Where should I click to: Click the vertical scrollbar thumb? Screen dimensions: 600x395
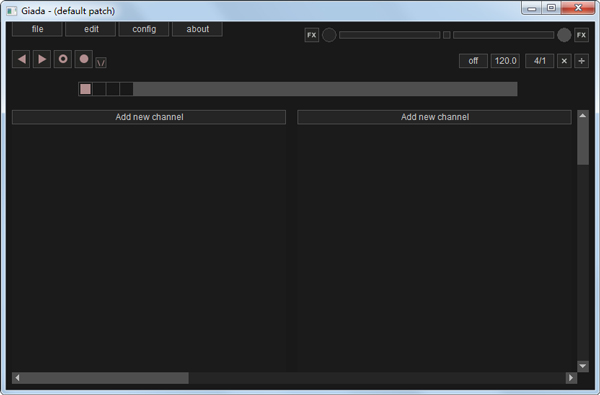583,143
